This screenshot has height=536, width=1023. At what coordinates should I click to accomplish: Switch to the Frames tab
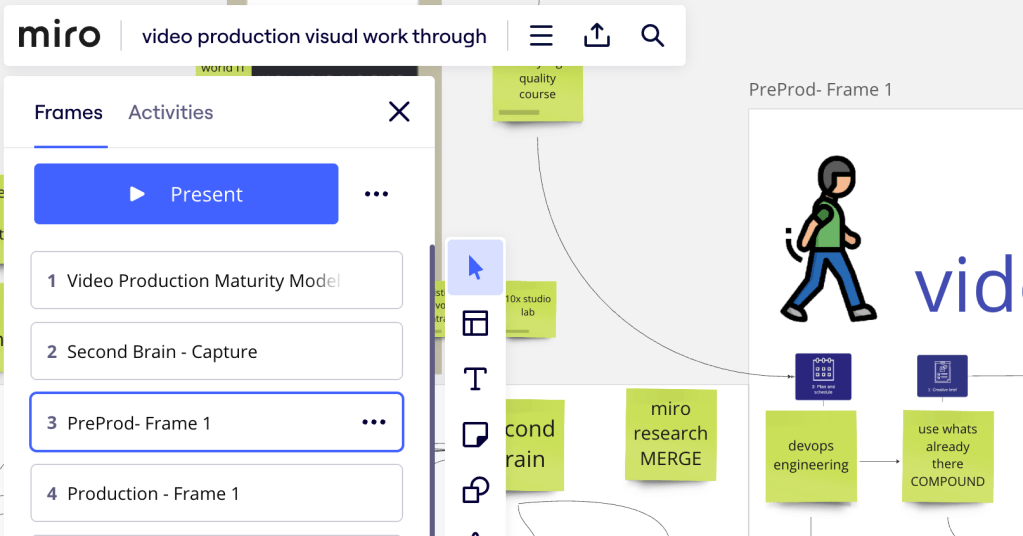click(x=69, y=112)
